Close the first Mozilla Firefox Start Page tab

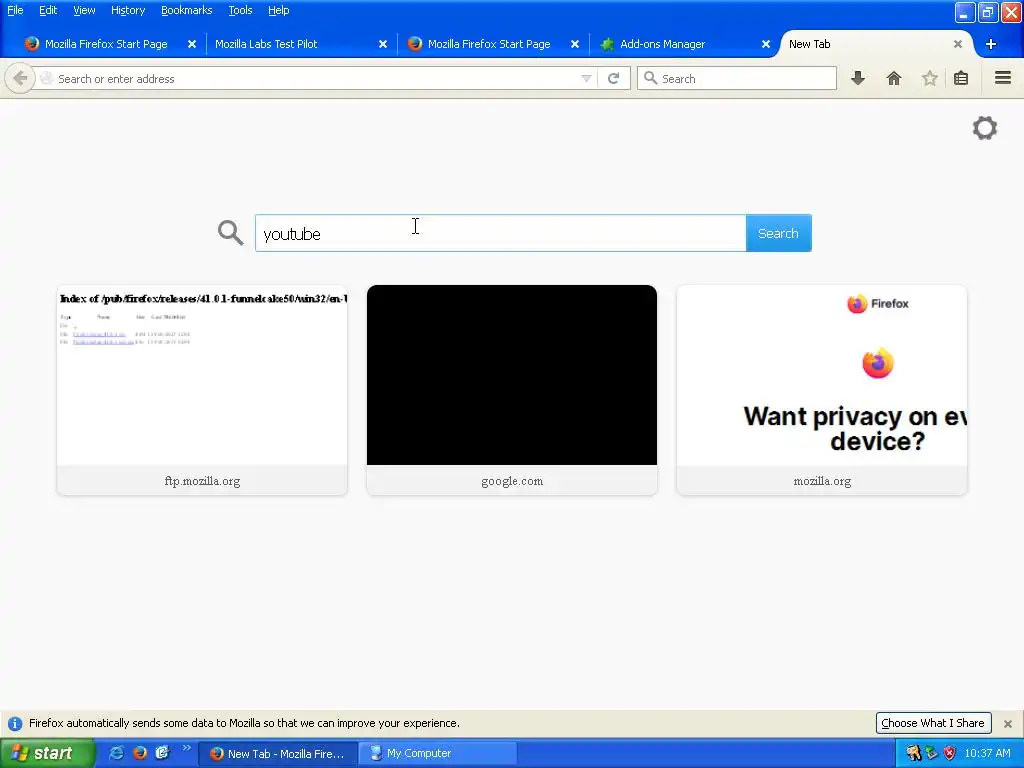191,44
